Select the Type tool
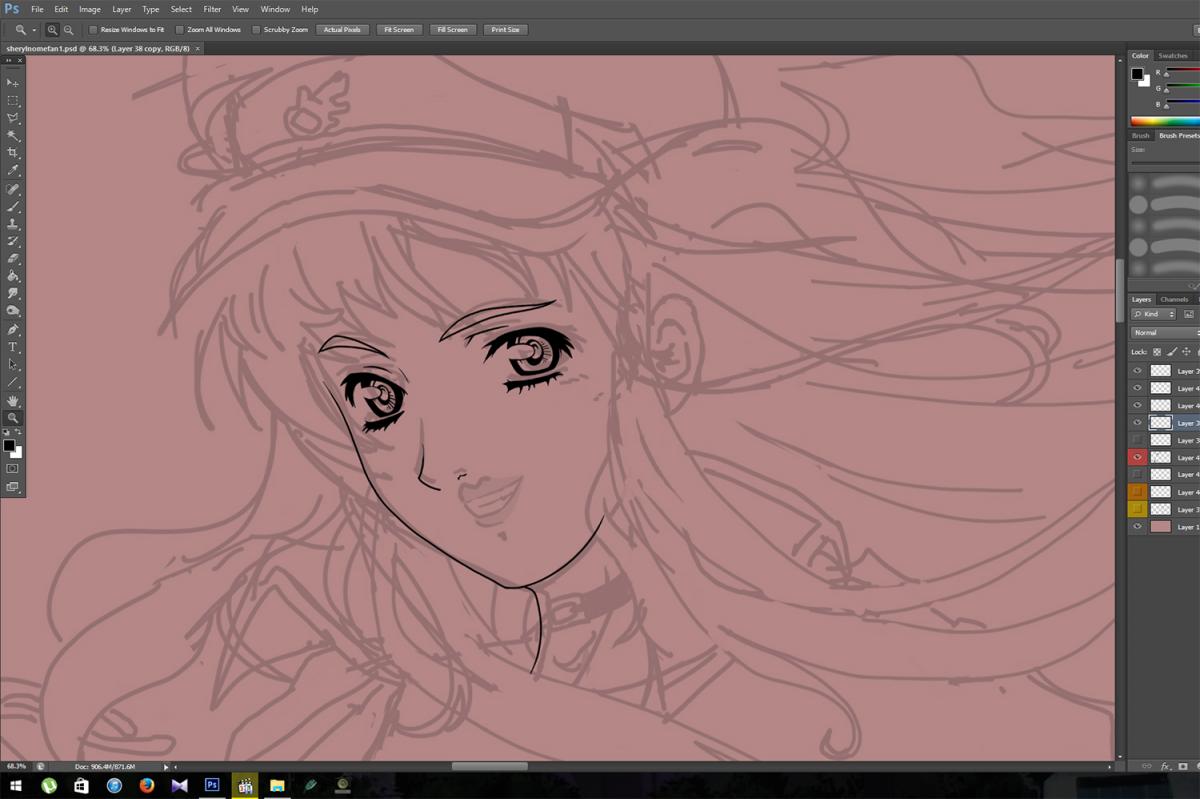 click(13, 347)
